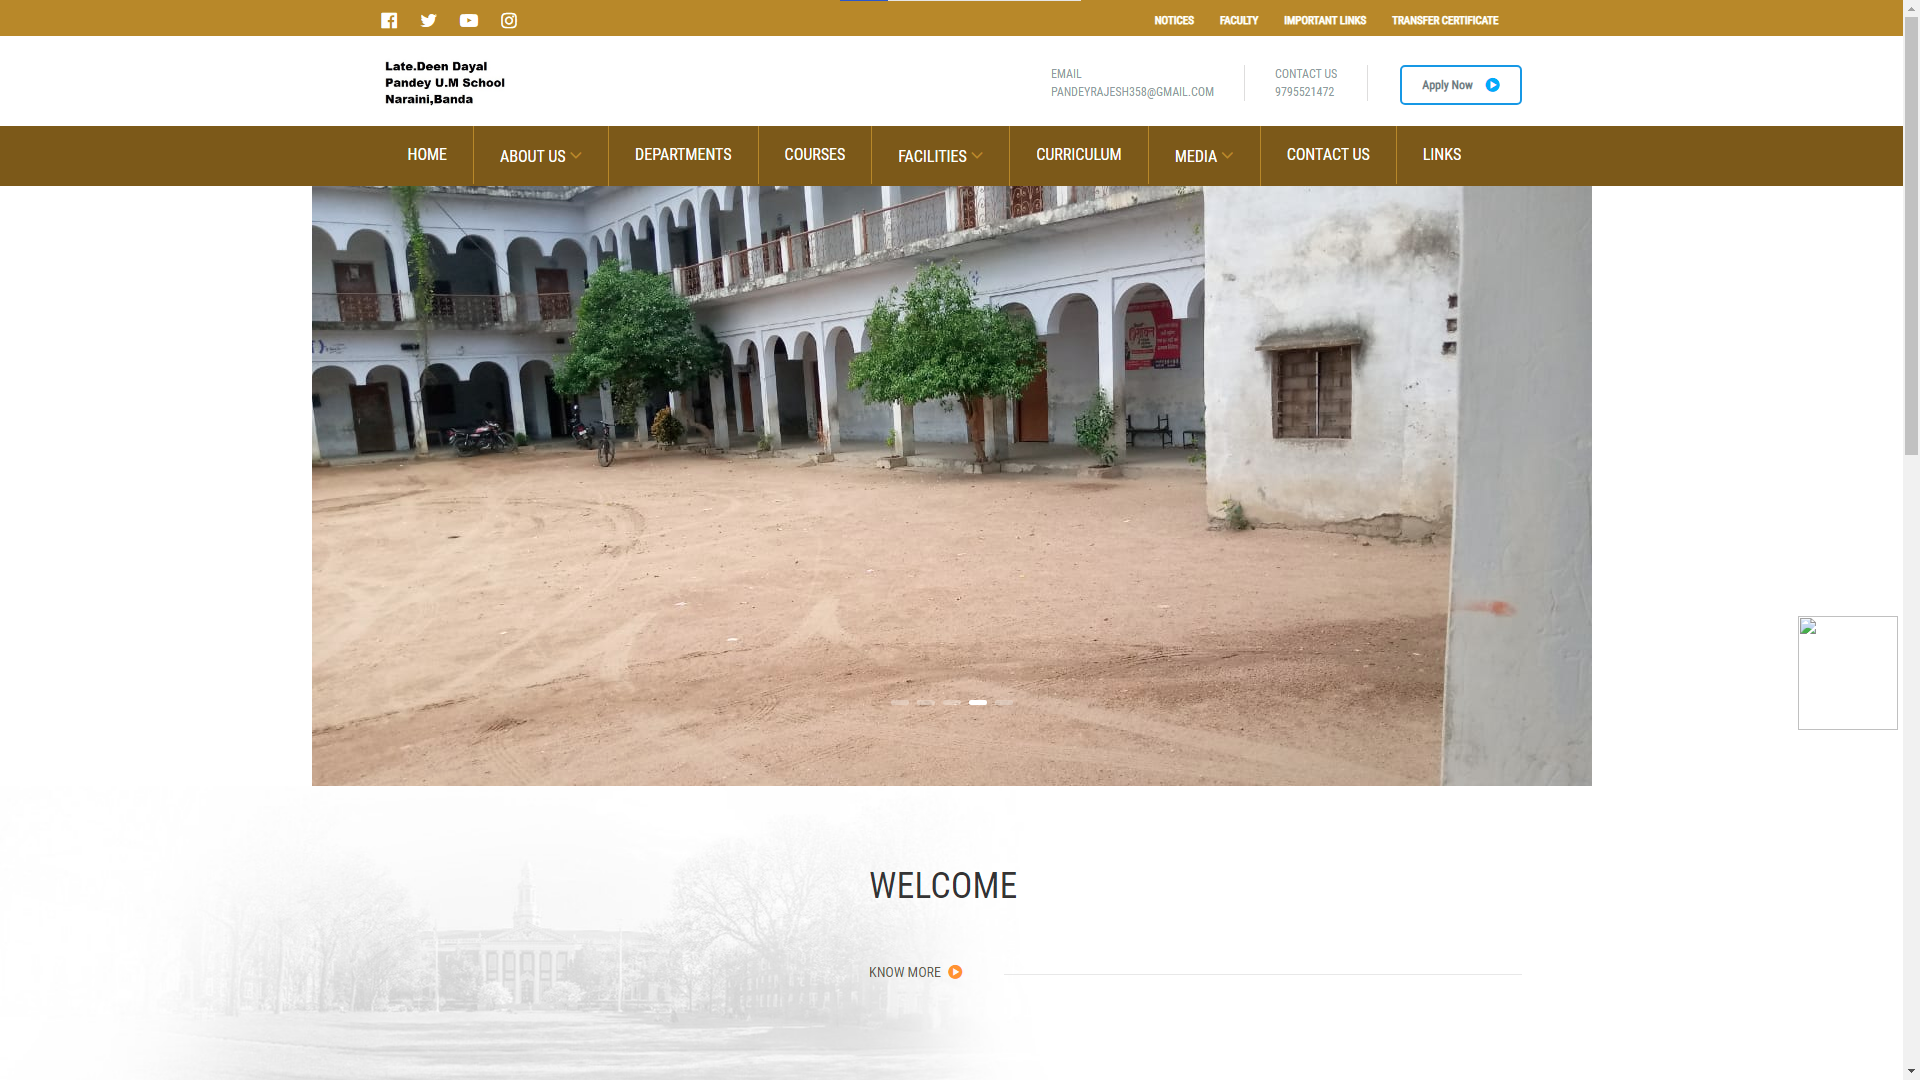Select the active fourth slider dot
1920x1080 pixels.
[x=978, y=703]
